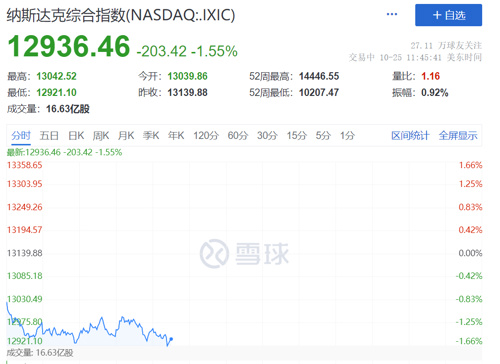Add index to watchlist with 自选 button

coord(448,15)
